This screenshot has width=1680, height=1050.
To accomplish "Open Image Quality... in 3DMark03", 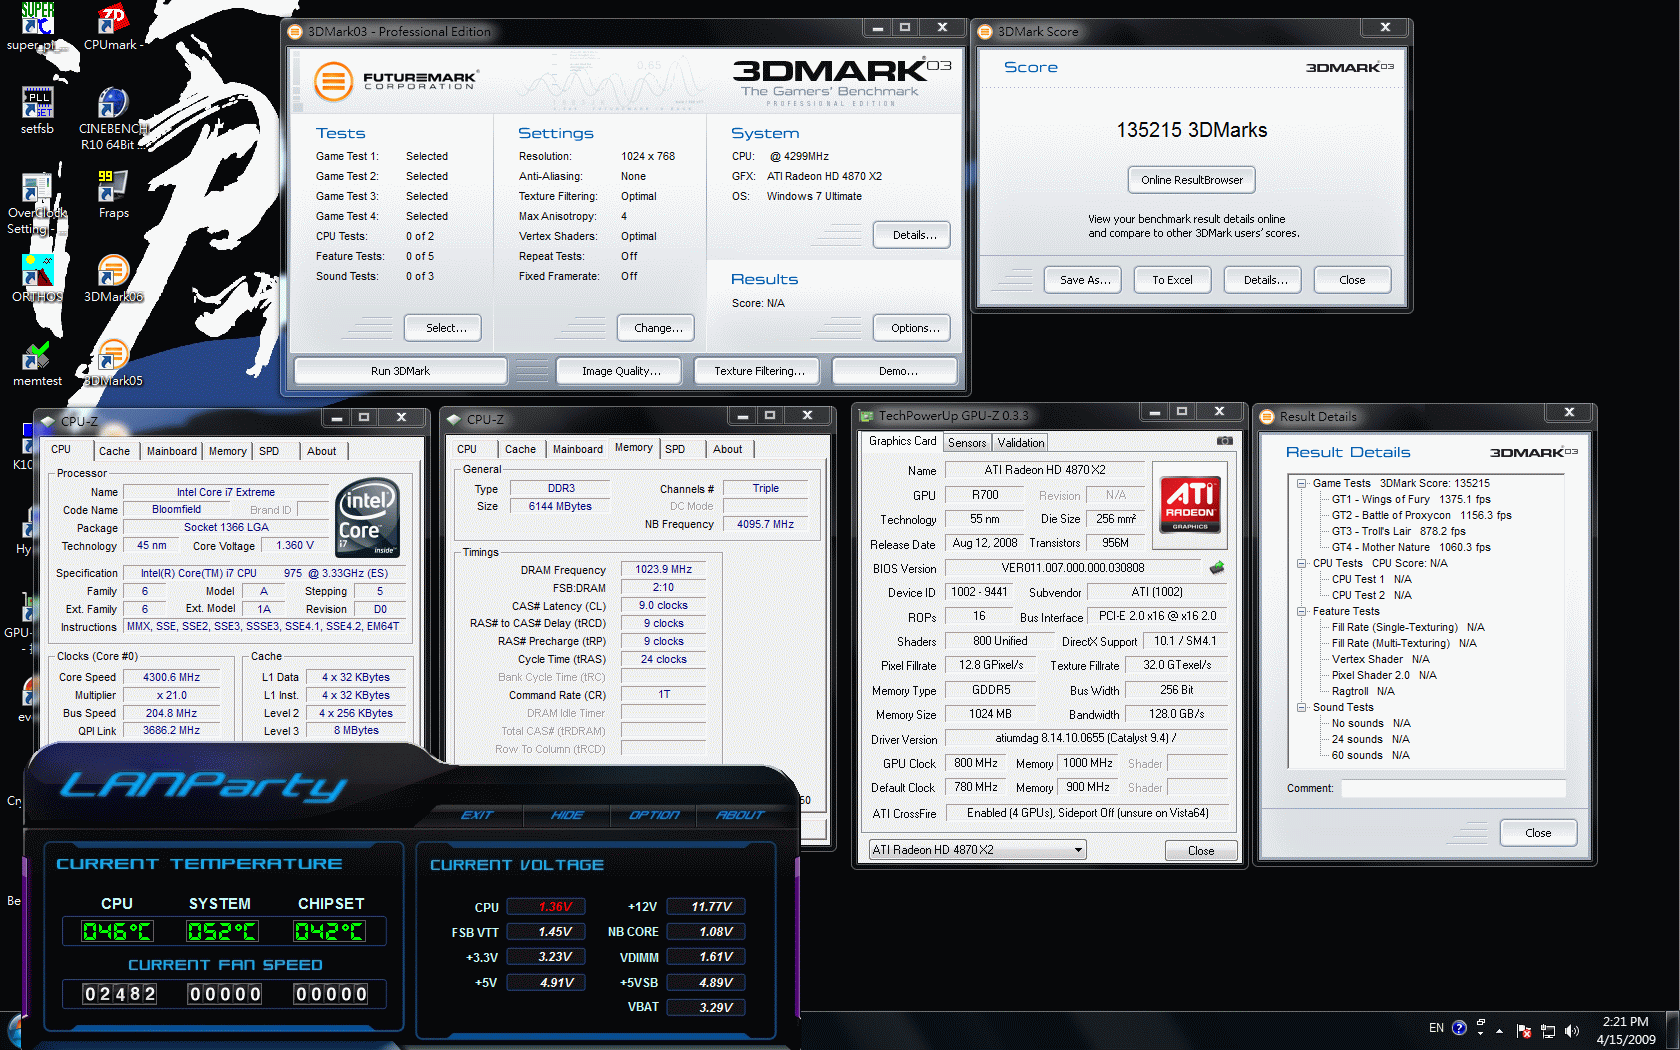I will click(x=621, y=371).
